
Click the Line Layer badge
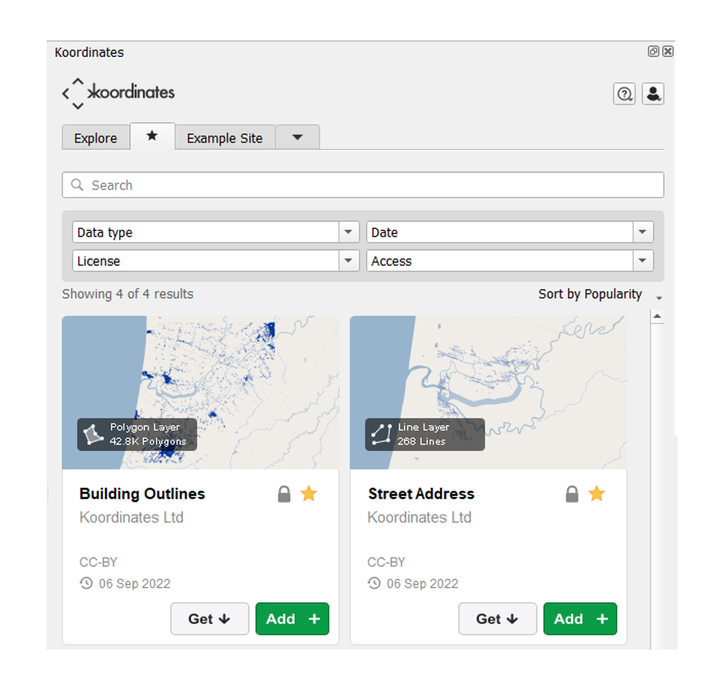pyautogui.click(x=425, y=434)
